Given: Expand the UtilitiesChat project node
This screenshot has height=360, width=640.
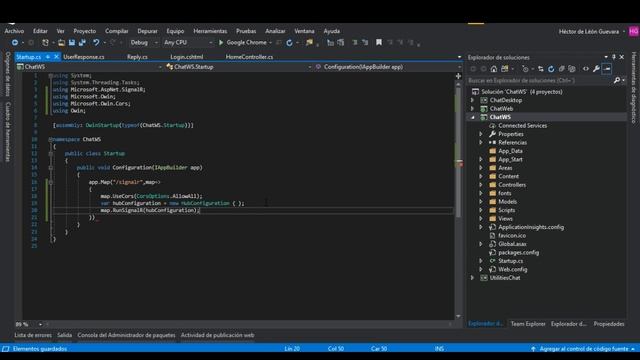Looking at the screenshot, I should 473,278.
